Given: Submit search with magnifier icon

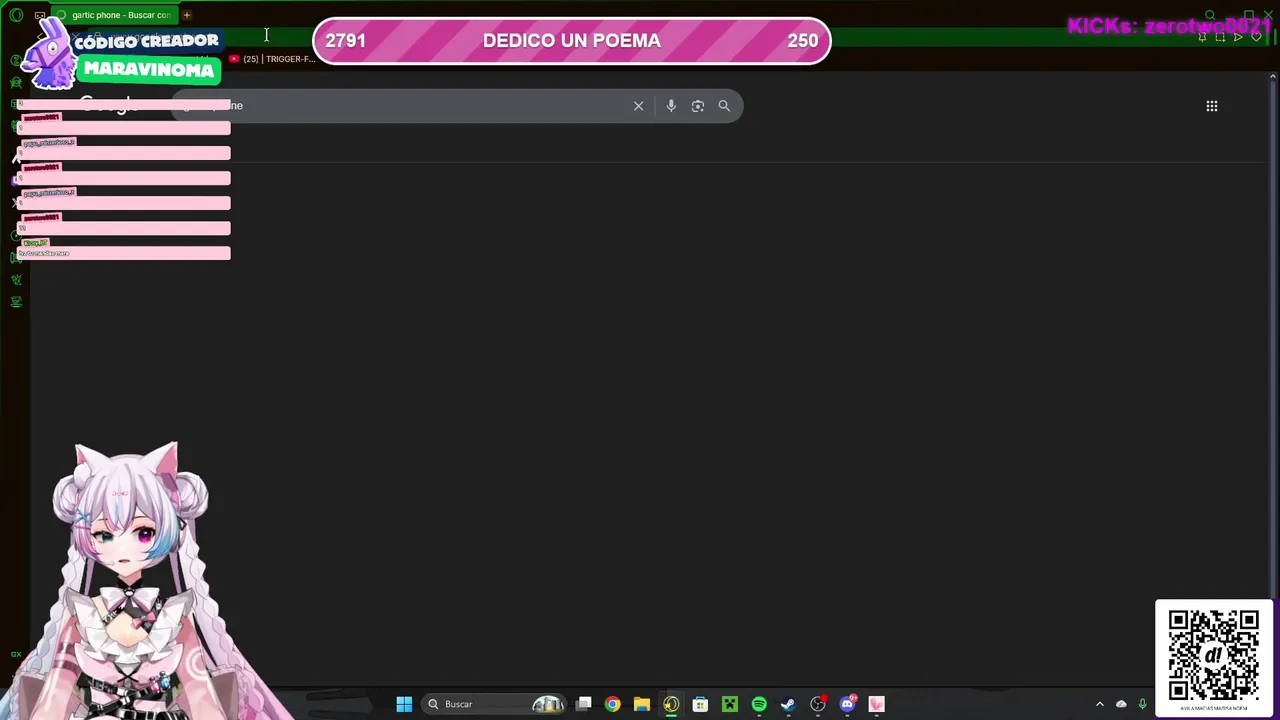Looking at the screenshot, I should tap(724, 106).
